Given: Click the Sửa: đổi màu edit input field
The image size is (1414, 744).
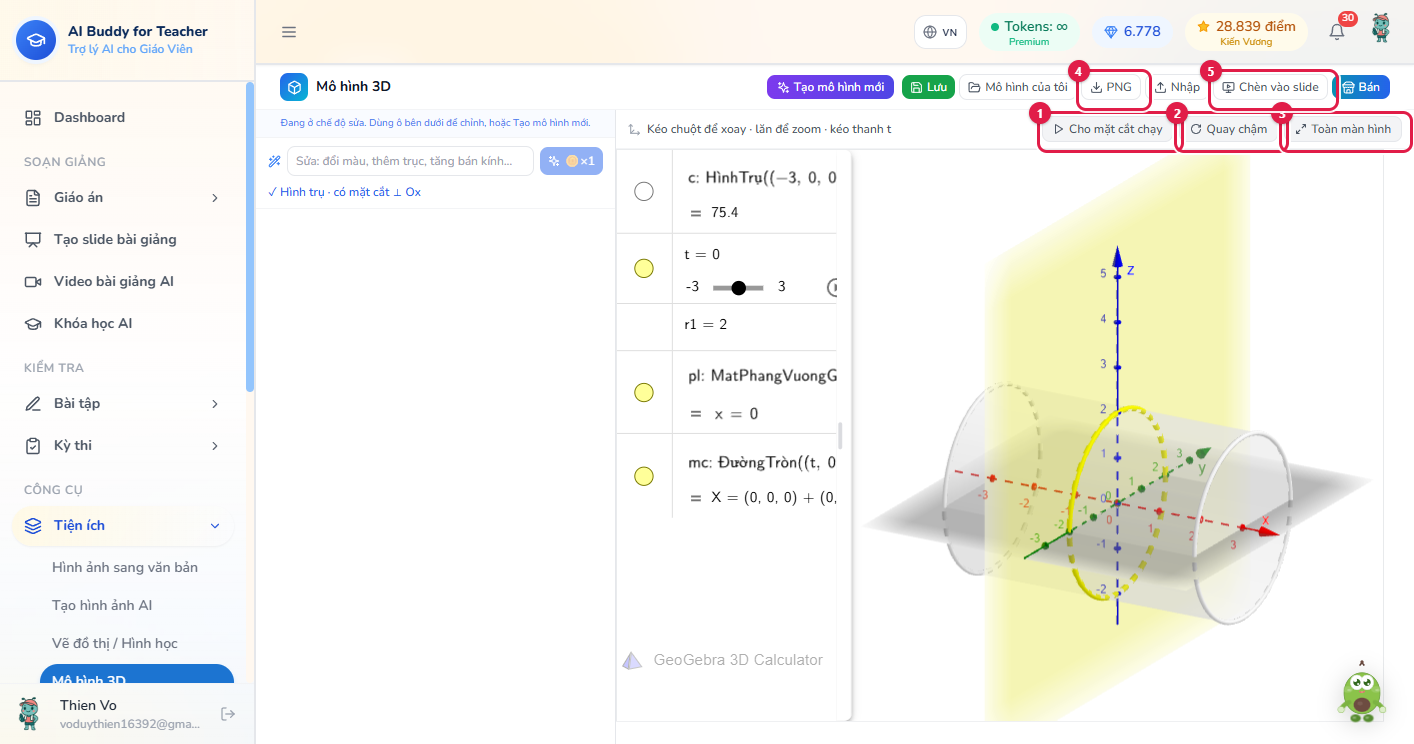Looking at the screenshot, I should coord(410,161).
